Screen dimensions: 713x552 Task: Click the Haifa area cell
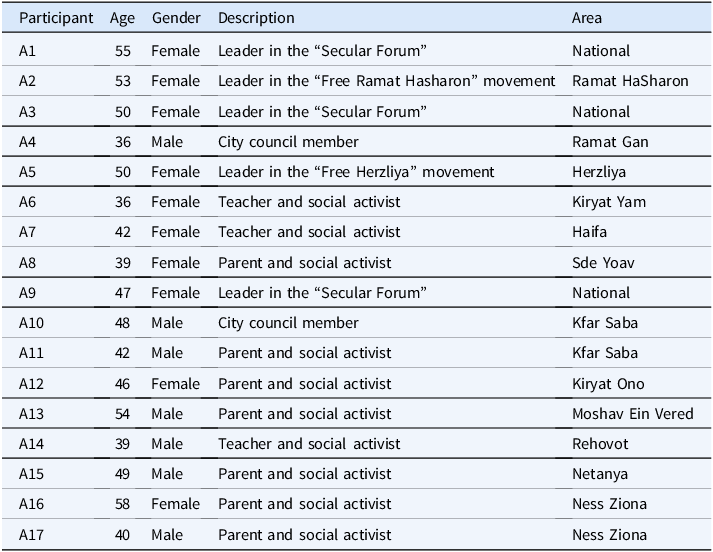[589, 232]
